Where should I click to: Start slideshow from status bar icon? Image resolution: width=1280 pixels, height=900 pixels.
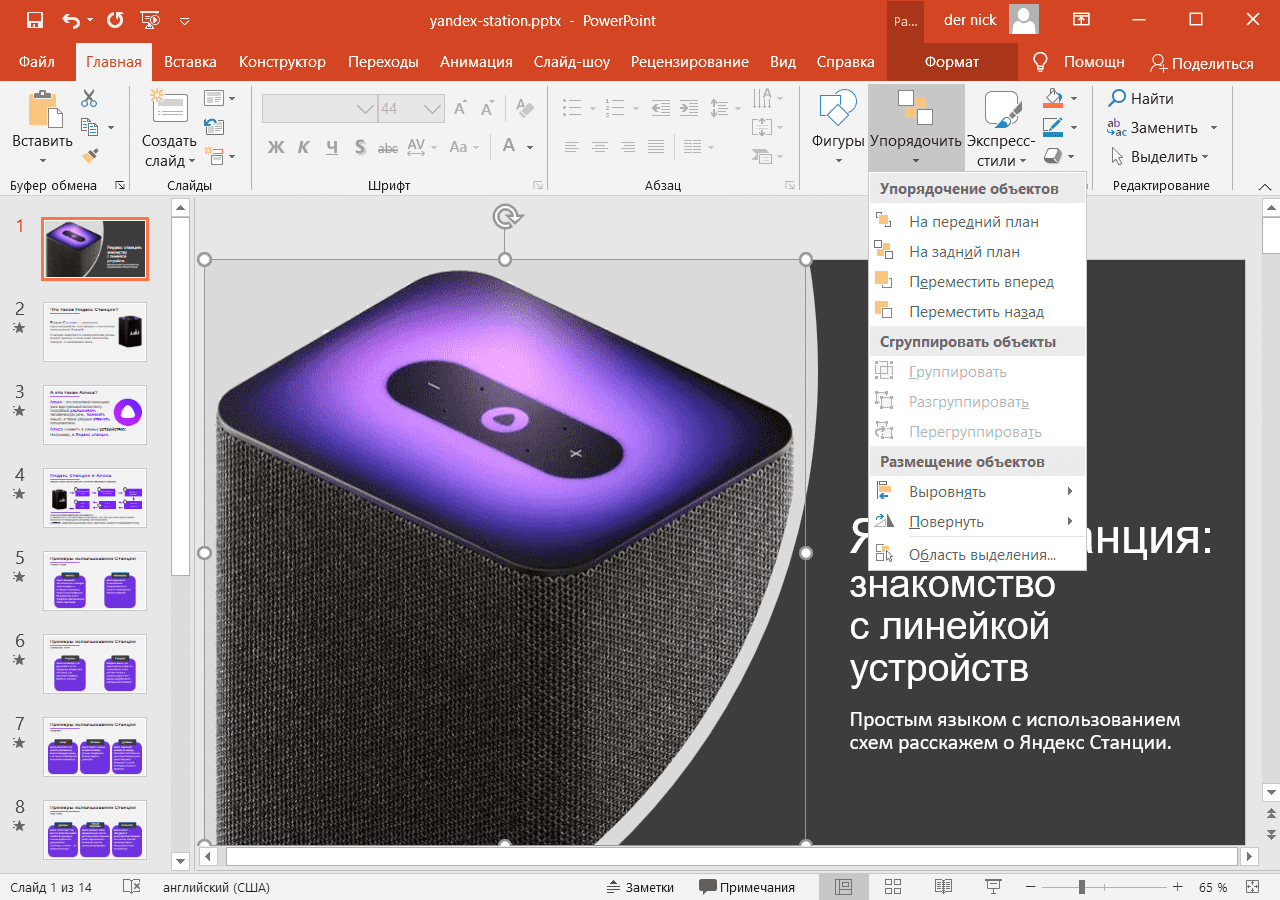993,887
